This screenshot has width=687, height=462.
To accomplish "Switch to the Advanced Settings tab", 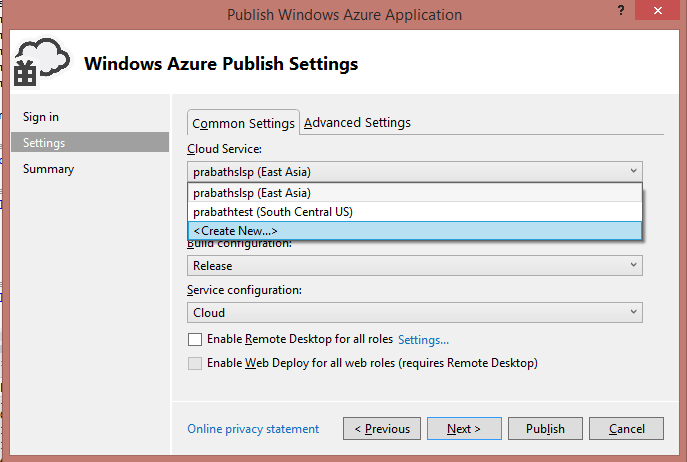I will point(357,122).
